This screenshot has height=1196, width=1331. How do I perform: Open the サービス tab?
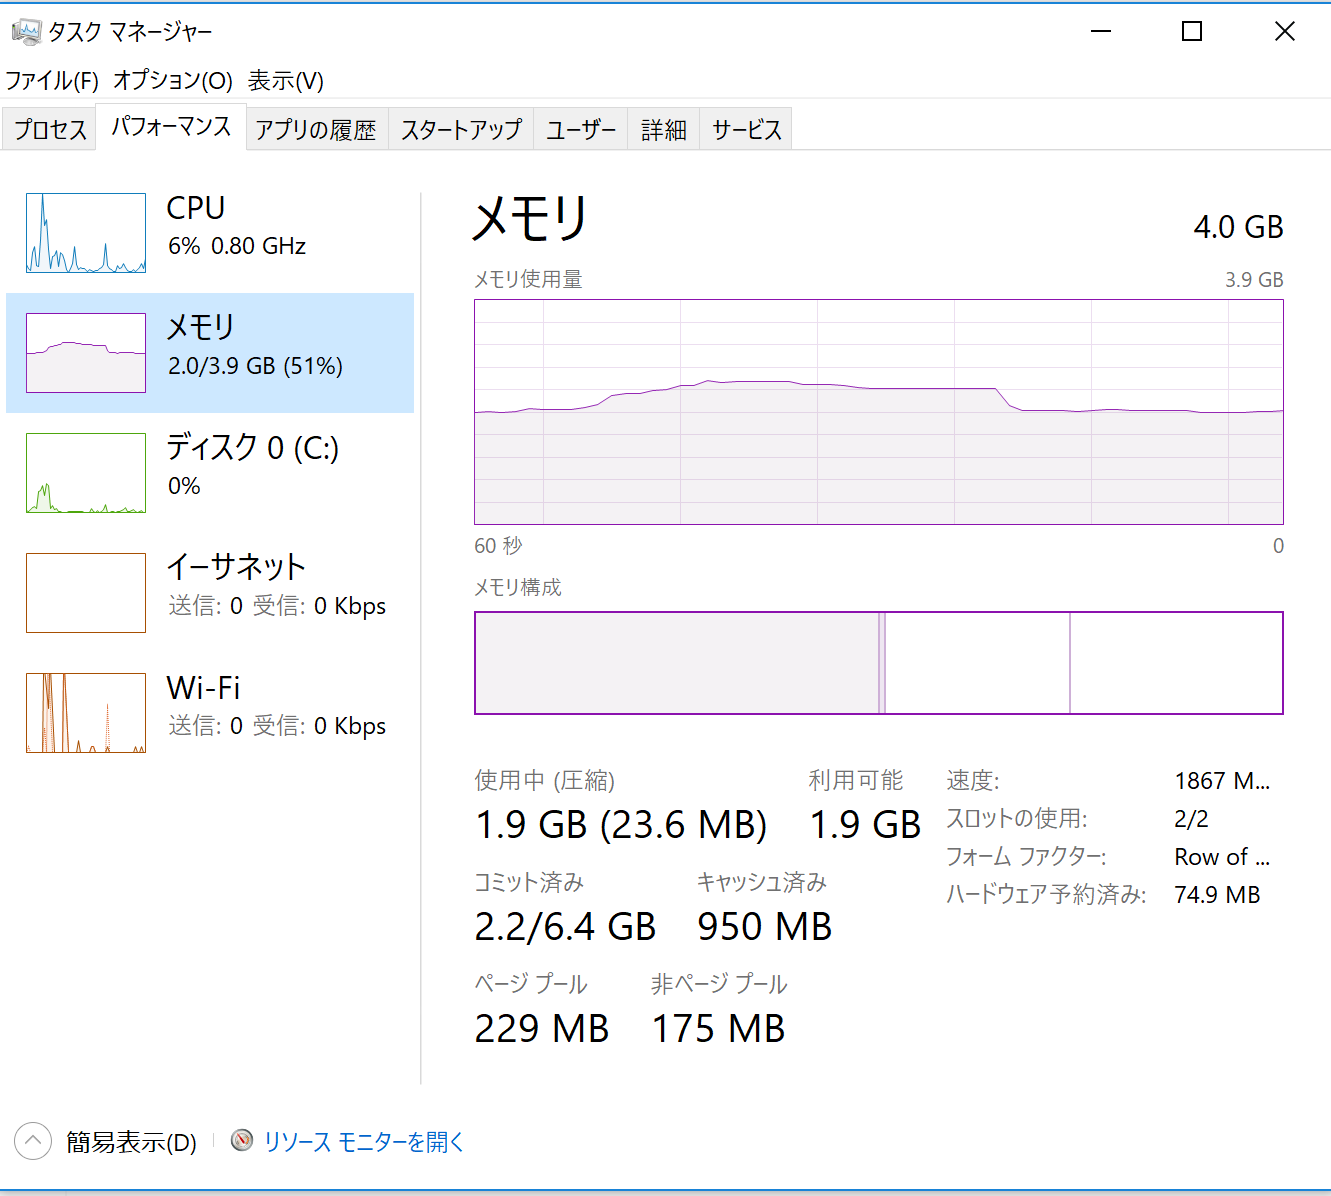coord(746,130)
